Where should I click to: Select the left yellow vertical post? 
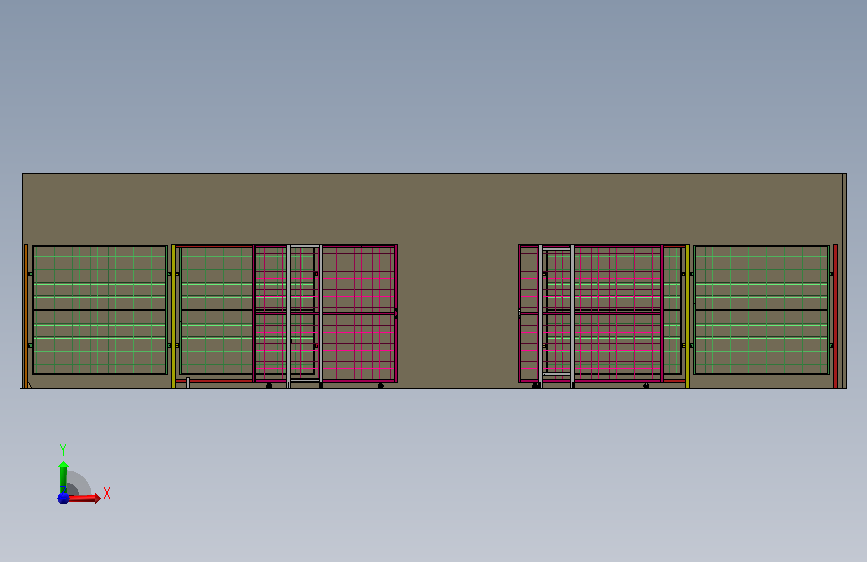(173, 316)
